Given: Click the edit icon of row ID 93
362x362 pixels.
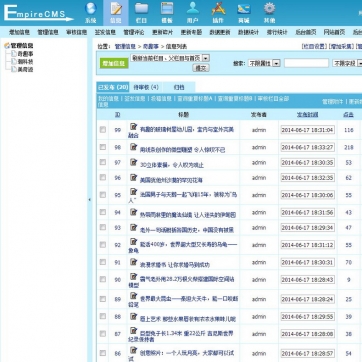Looking at the screenshot, I should (134, 227).
